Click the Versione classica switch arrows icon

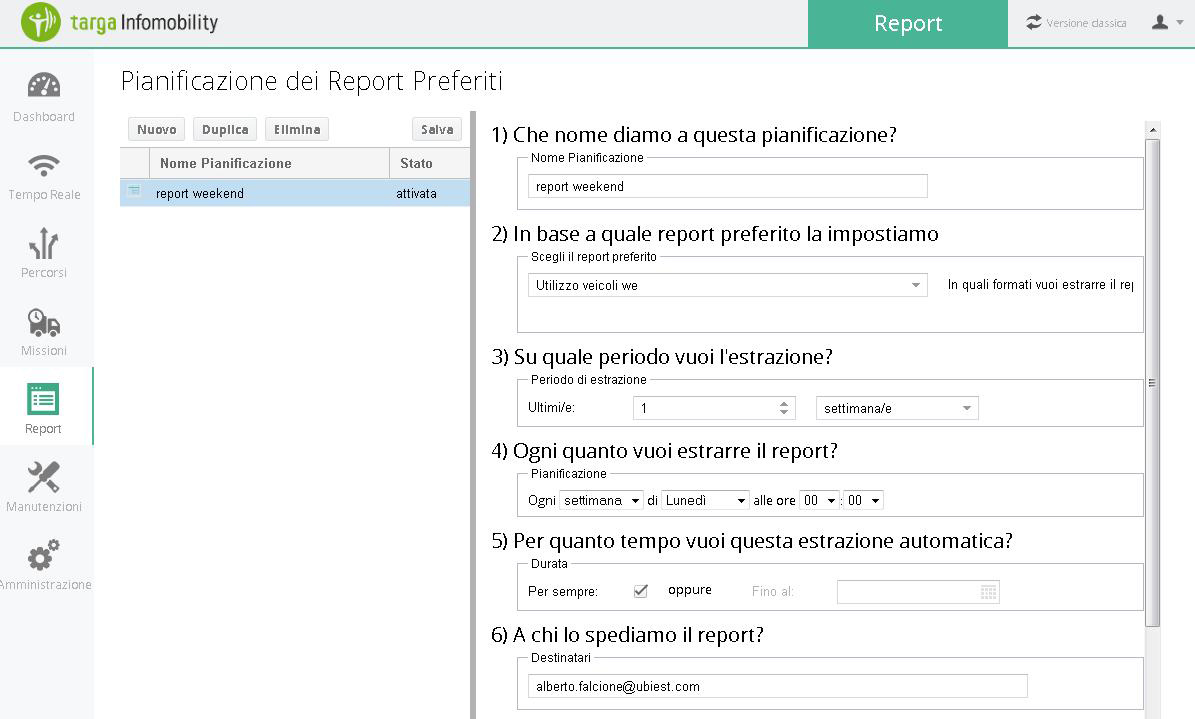1033,22
